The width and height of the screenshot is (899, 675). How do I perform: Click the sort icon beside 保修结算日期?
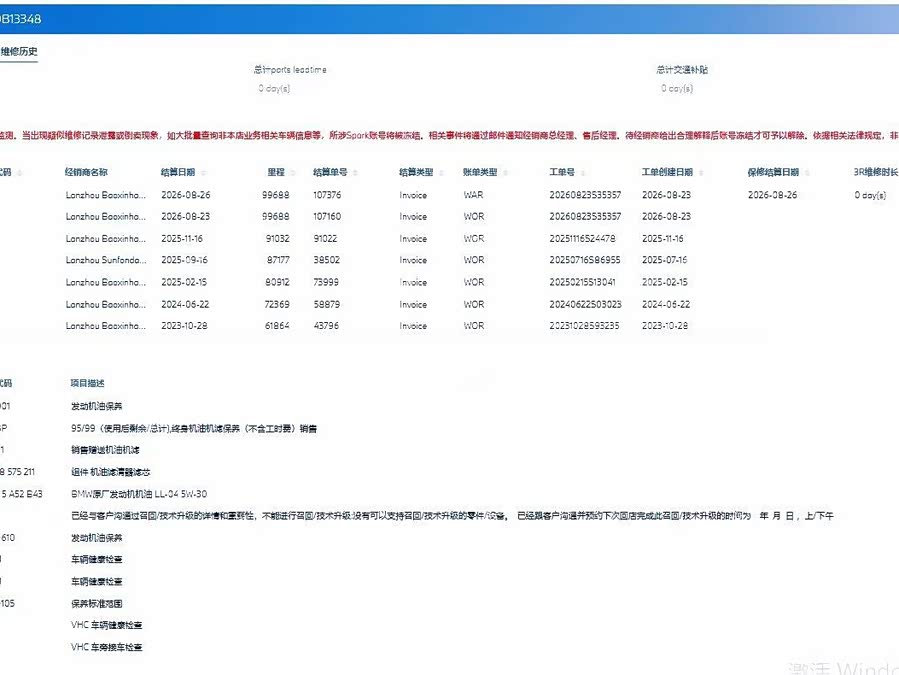pos(807,173)
